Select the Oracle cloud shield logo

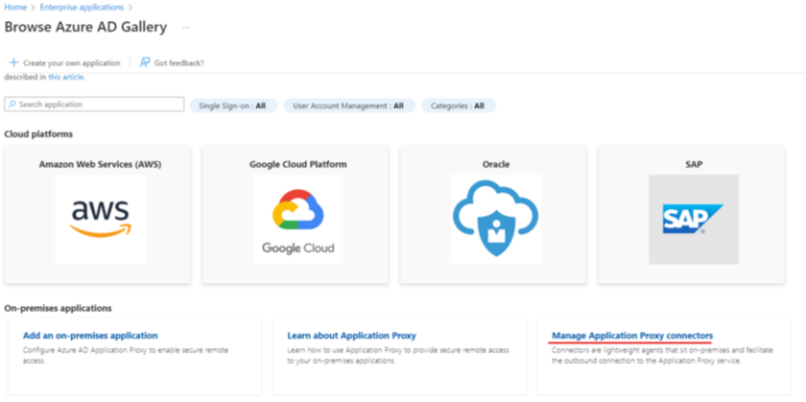[496, 220]
